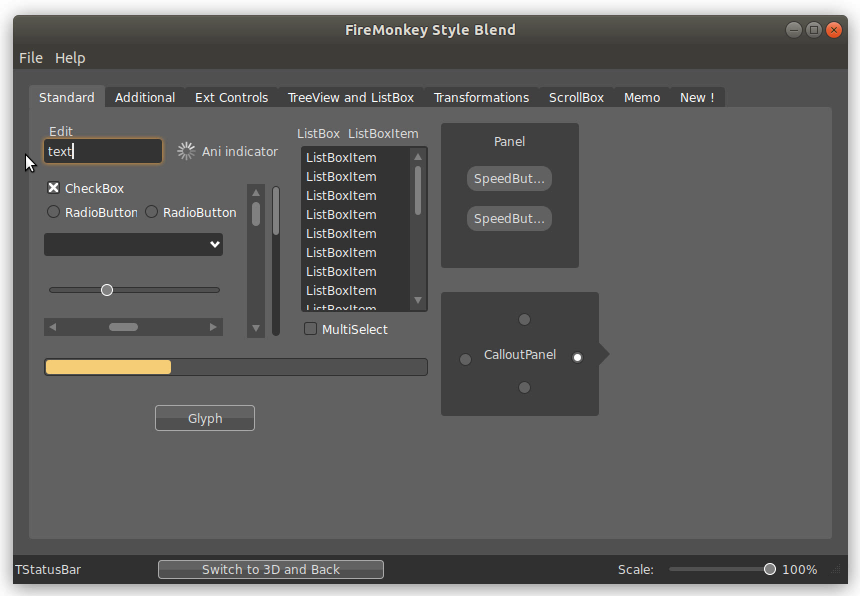The height and width of the screenshot is (596, 860).
Task: Click the Edit text field containing text
Action: pyautogui.click(x=103, y=151)
